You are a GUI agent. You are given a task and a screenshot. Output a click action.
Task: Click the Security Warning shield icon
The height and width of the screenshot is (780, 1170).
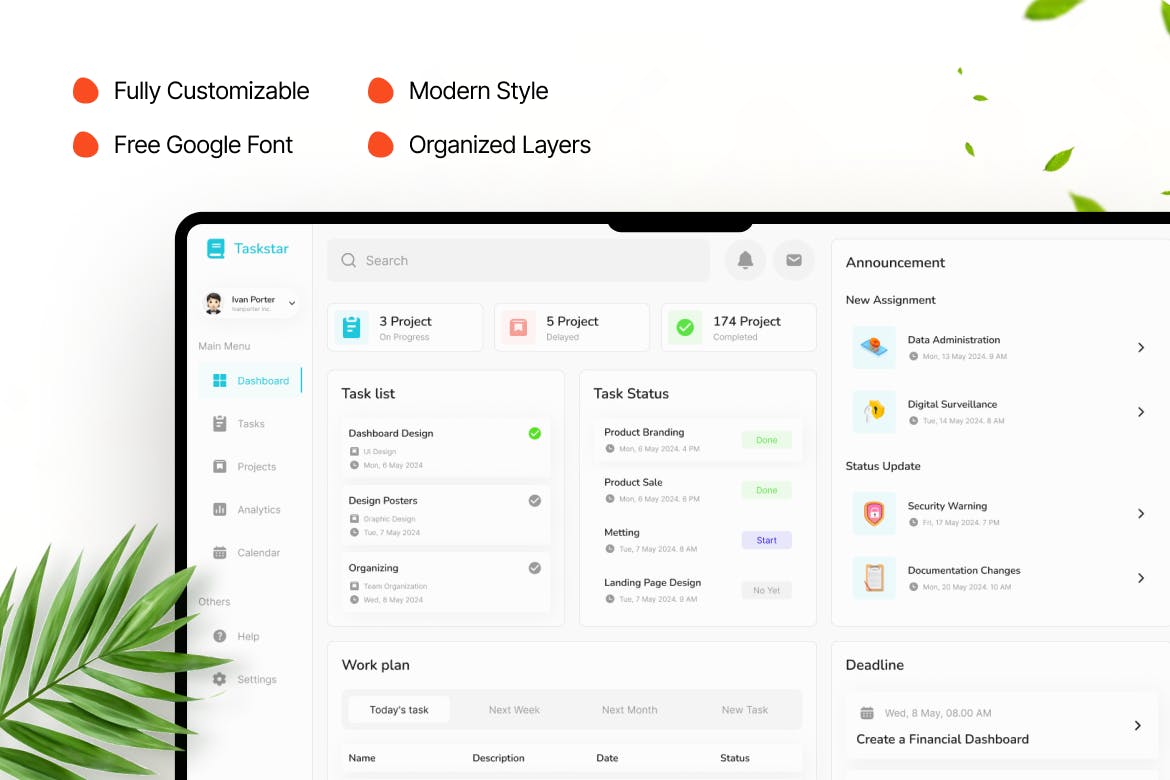click(x=874, y=513)
